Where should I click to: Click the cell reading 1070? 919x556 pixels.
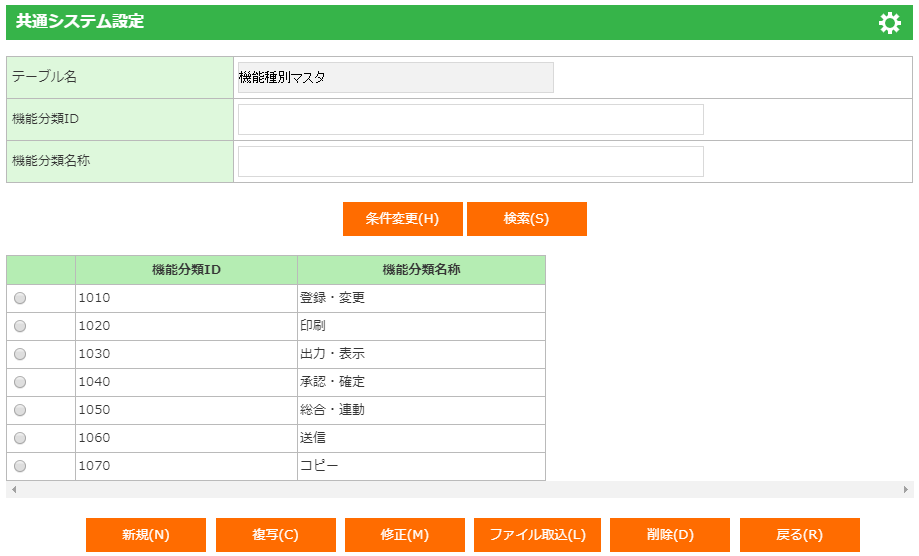tap(186, 466)
